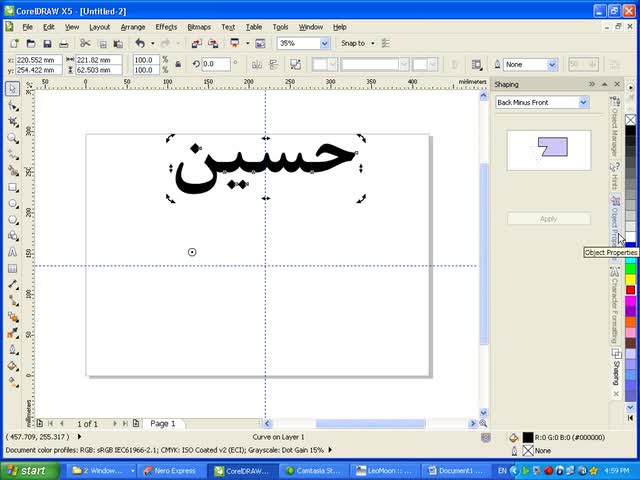
Task: Select the no-color X swatch in the palette
Action: [631, 120]
